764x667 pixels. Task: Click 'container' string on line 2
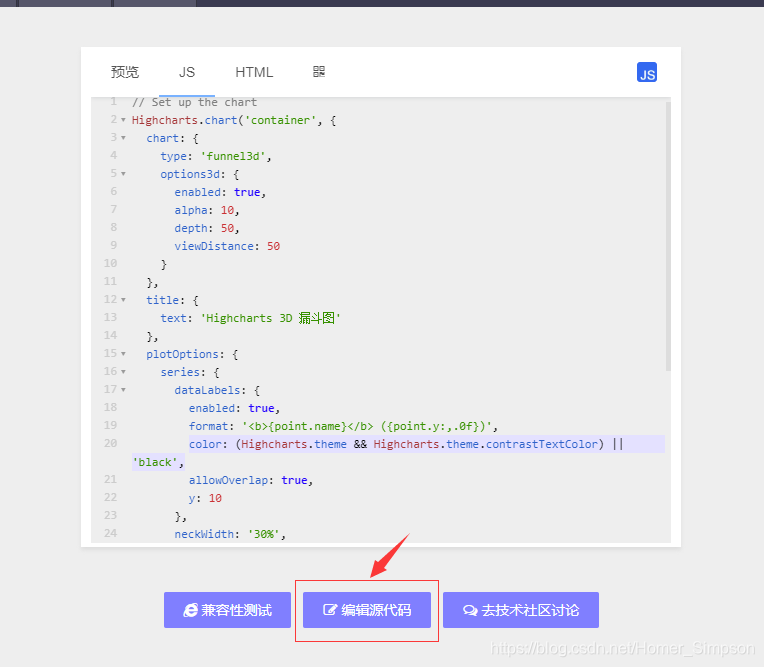click(280, 120)
